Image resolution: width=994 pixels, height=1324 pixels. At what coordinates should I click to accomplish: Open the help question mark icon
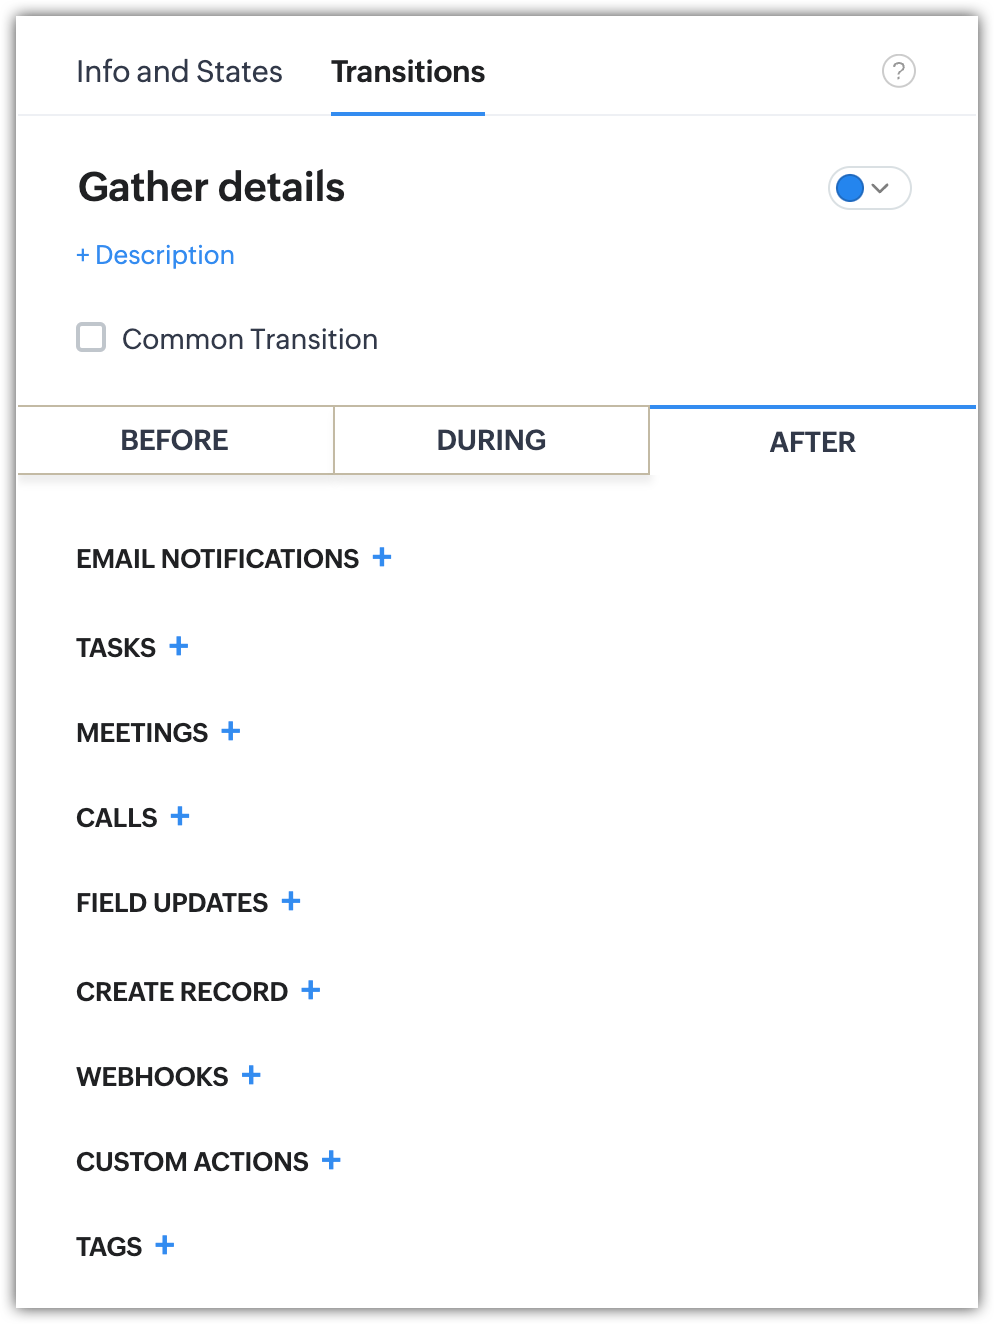[898, 71]
